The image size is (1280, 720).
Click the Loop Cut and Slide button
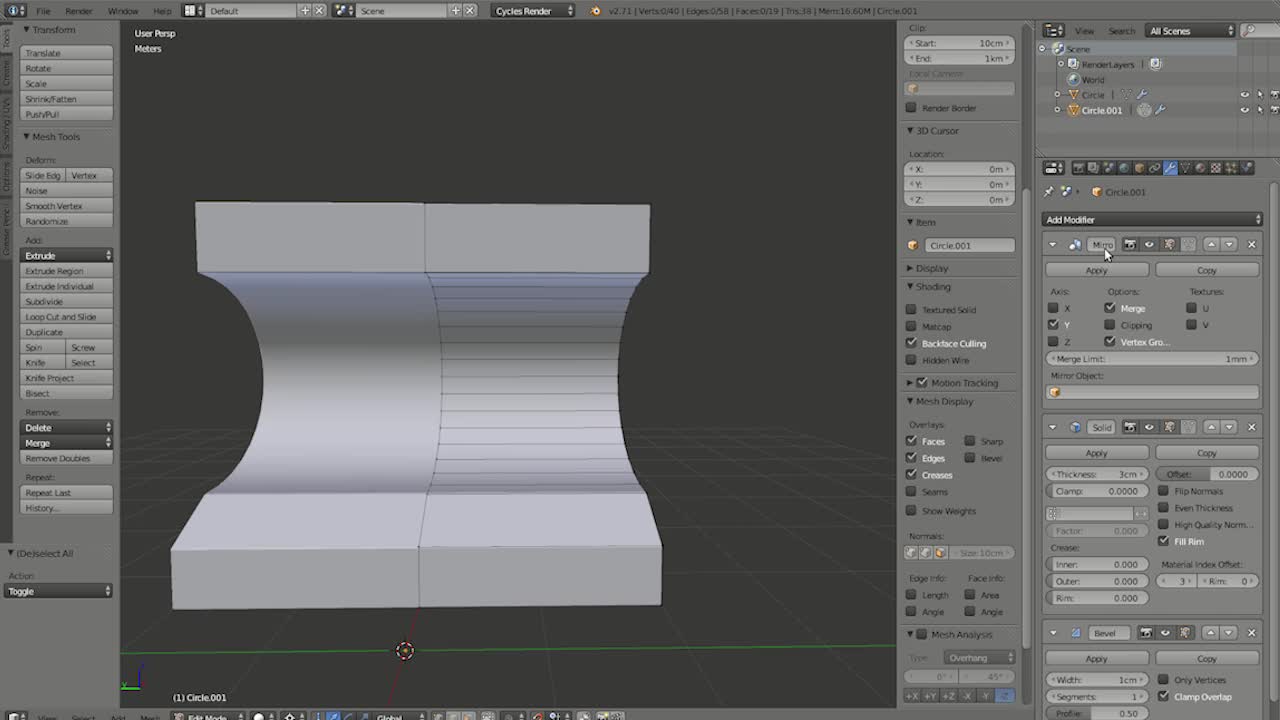tap(67, 317)
